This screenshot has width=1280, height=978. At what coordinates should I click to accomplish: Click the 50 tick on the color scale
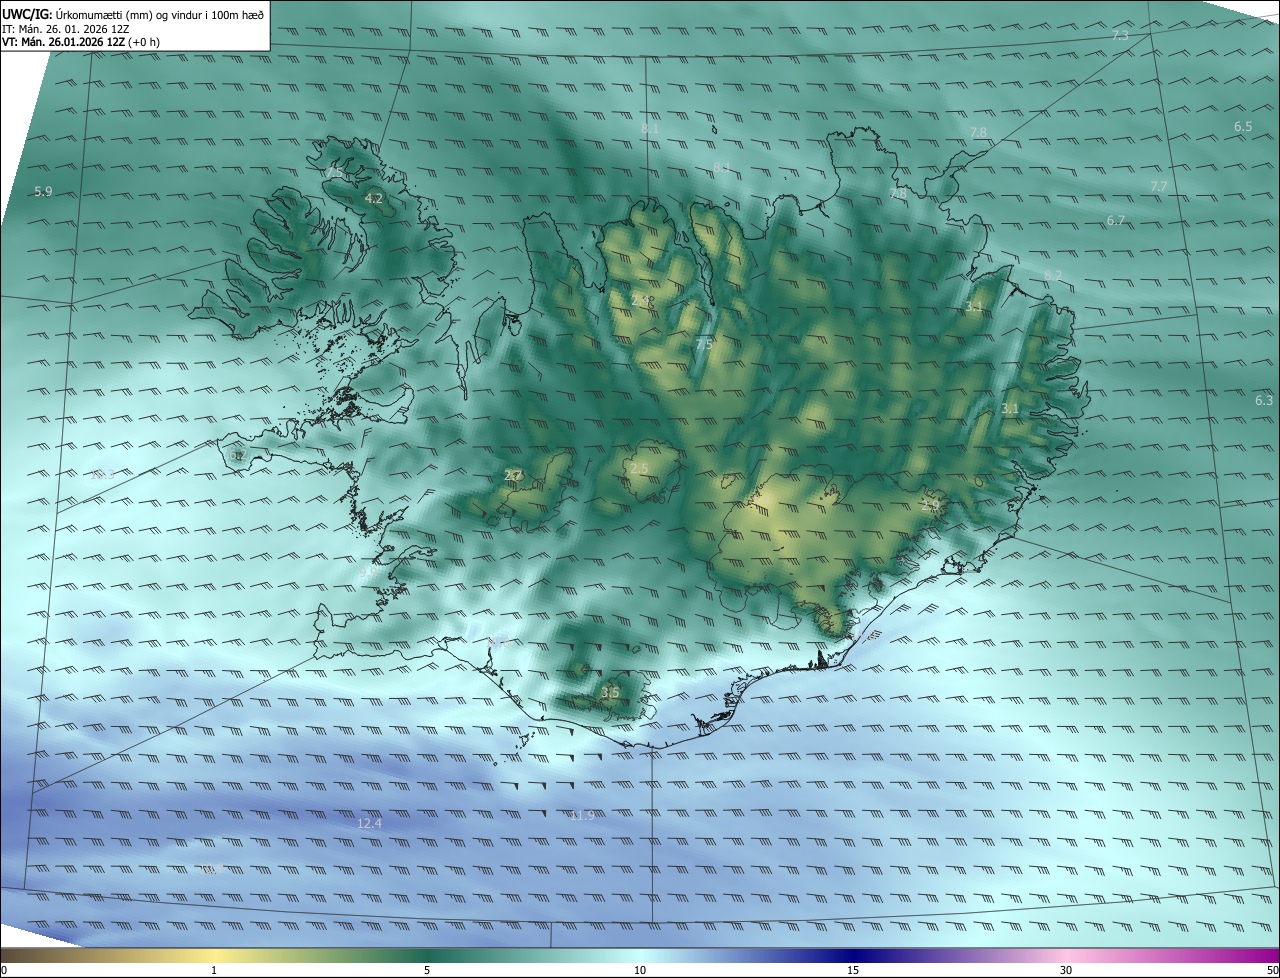[1272, 970]
